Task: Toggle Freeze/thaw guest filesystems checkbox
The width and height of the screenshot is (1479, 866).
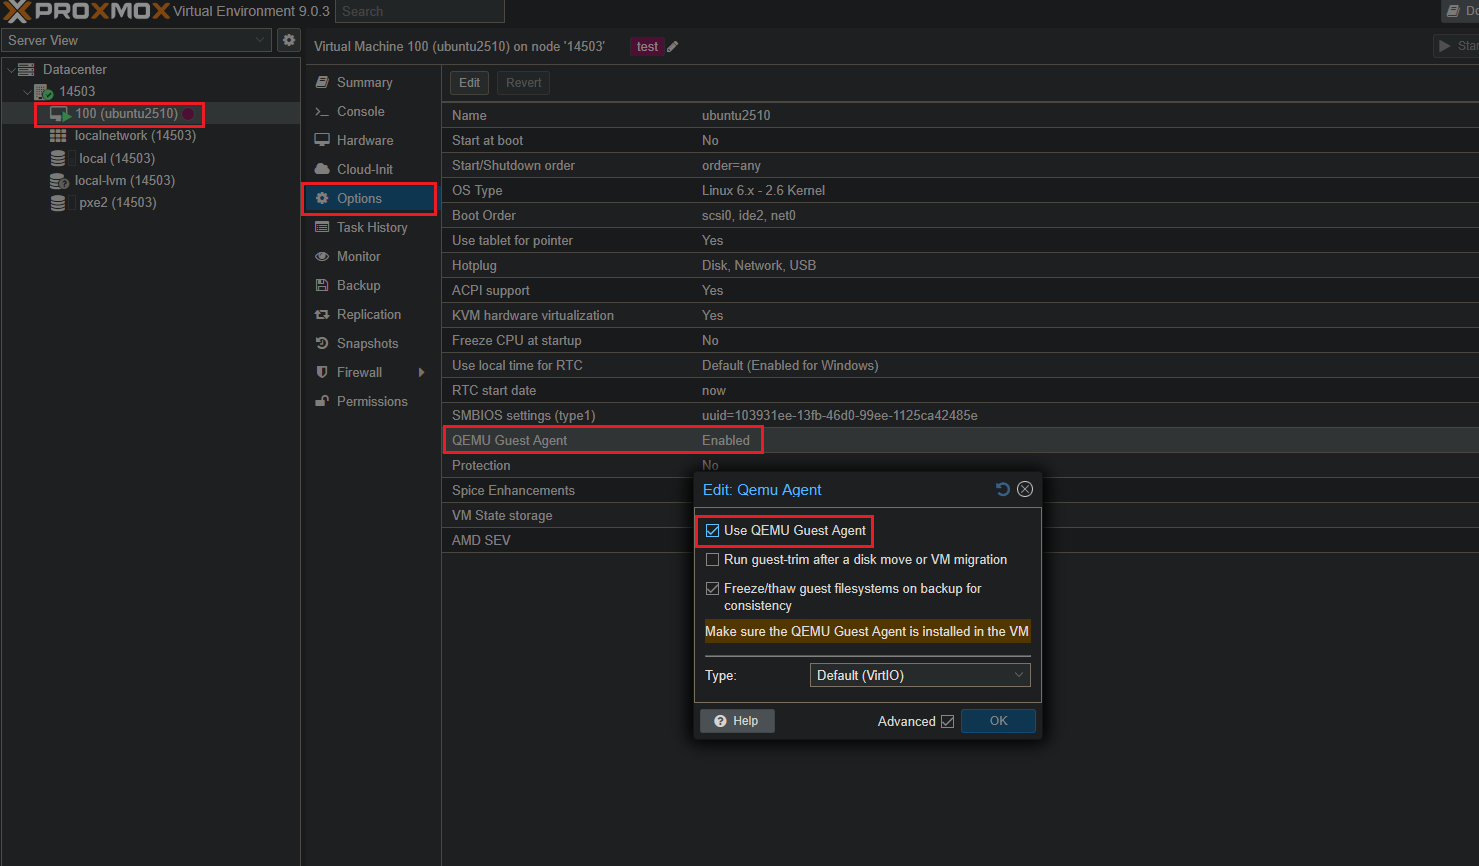Action: click(x=713, y=589)
